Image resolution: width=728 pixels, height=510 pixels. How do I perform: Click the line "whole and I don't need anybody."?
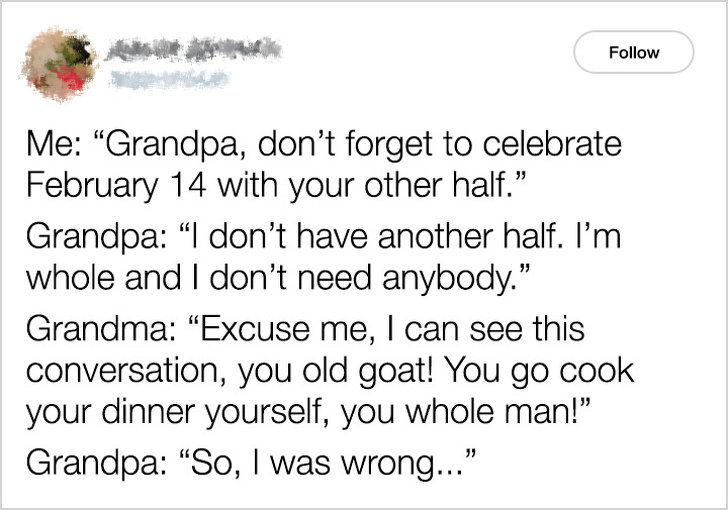click(x=278, y=279)
